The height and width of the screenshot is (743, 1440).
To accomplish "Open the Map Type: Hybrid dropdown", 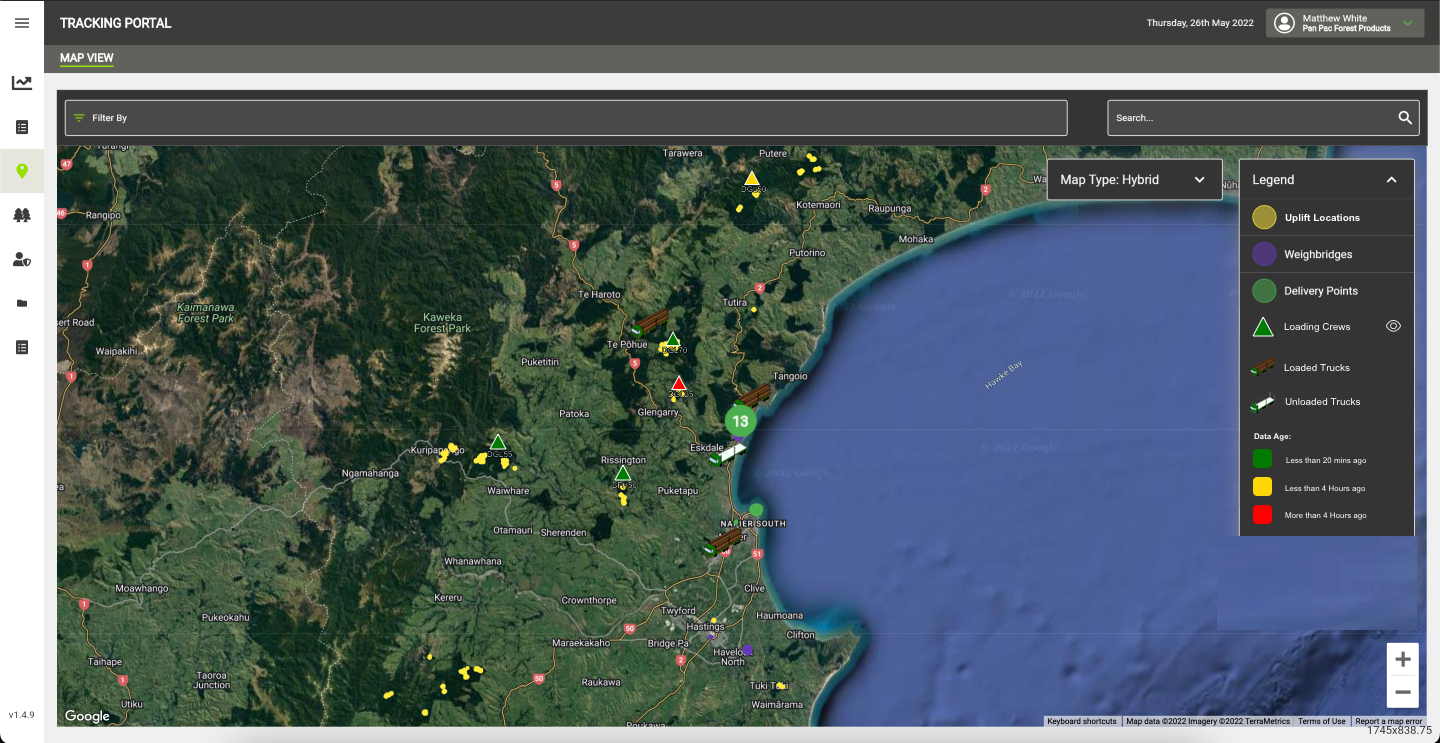I will click(x=1134, y=179).
